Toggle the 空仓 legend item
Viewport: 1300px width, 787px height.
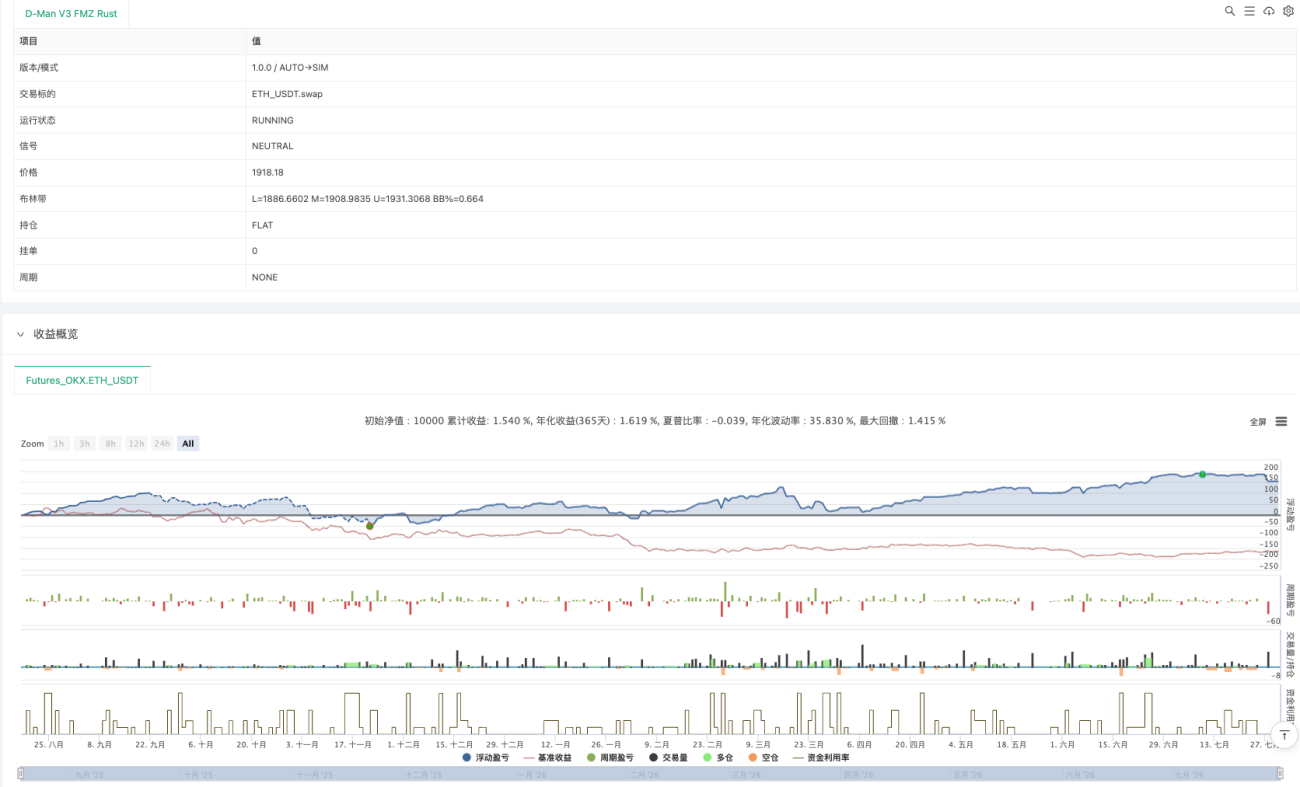click(762, 758)
